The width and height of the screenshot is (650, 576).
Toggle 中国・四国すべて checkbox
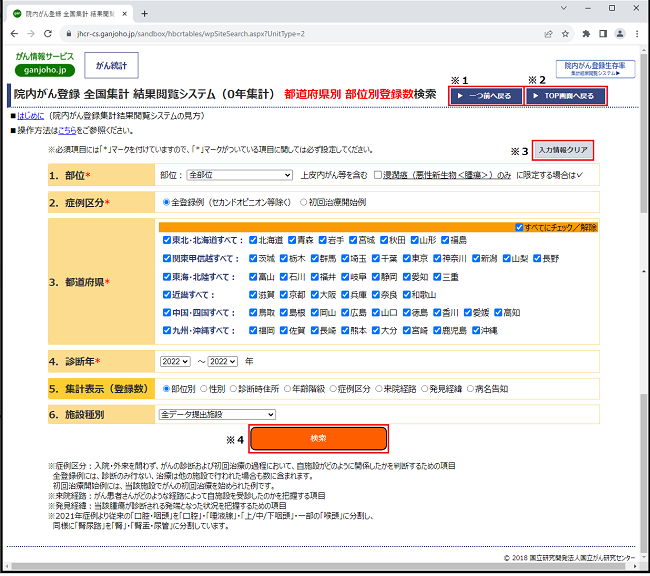tap(167, 313)
